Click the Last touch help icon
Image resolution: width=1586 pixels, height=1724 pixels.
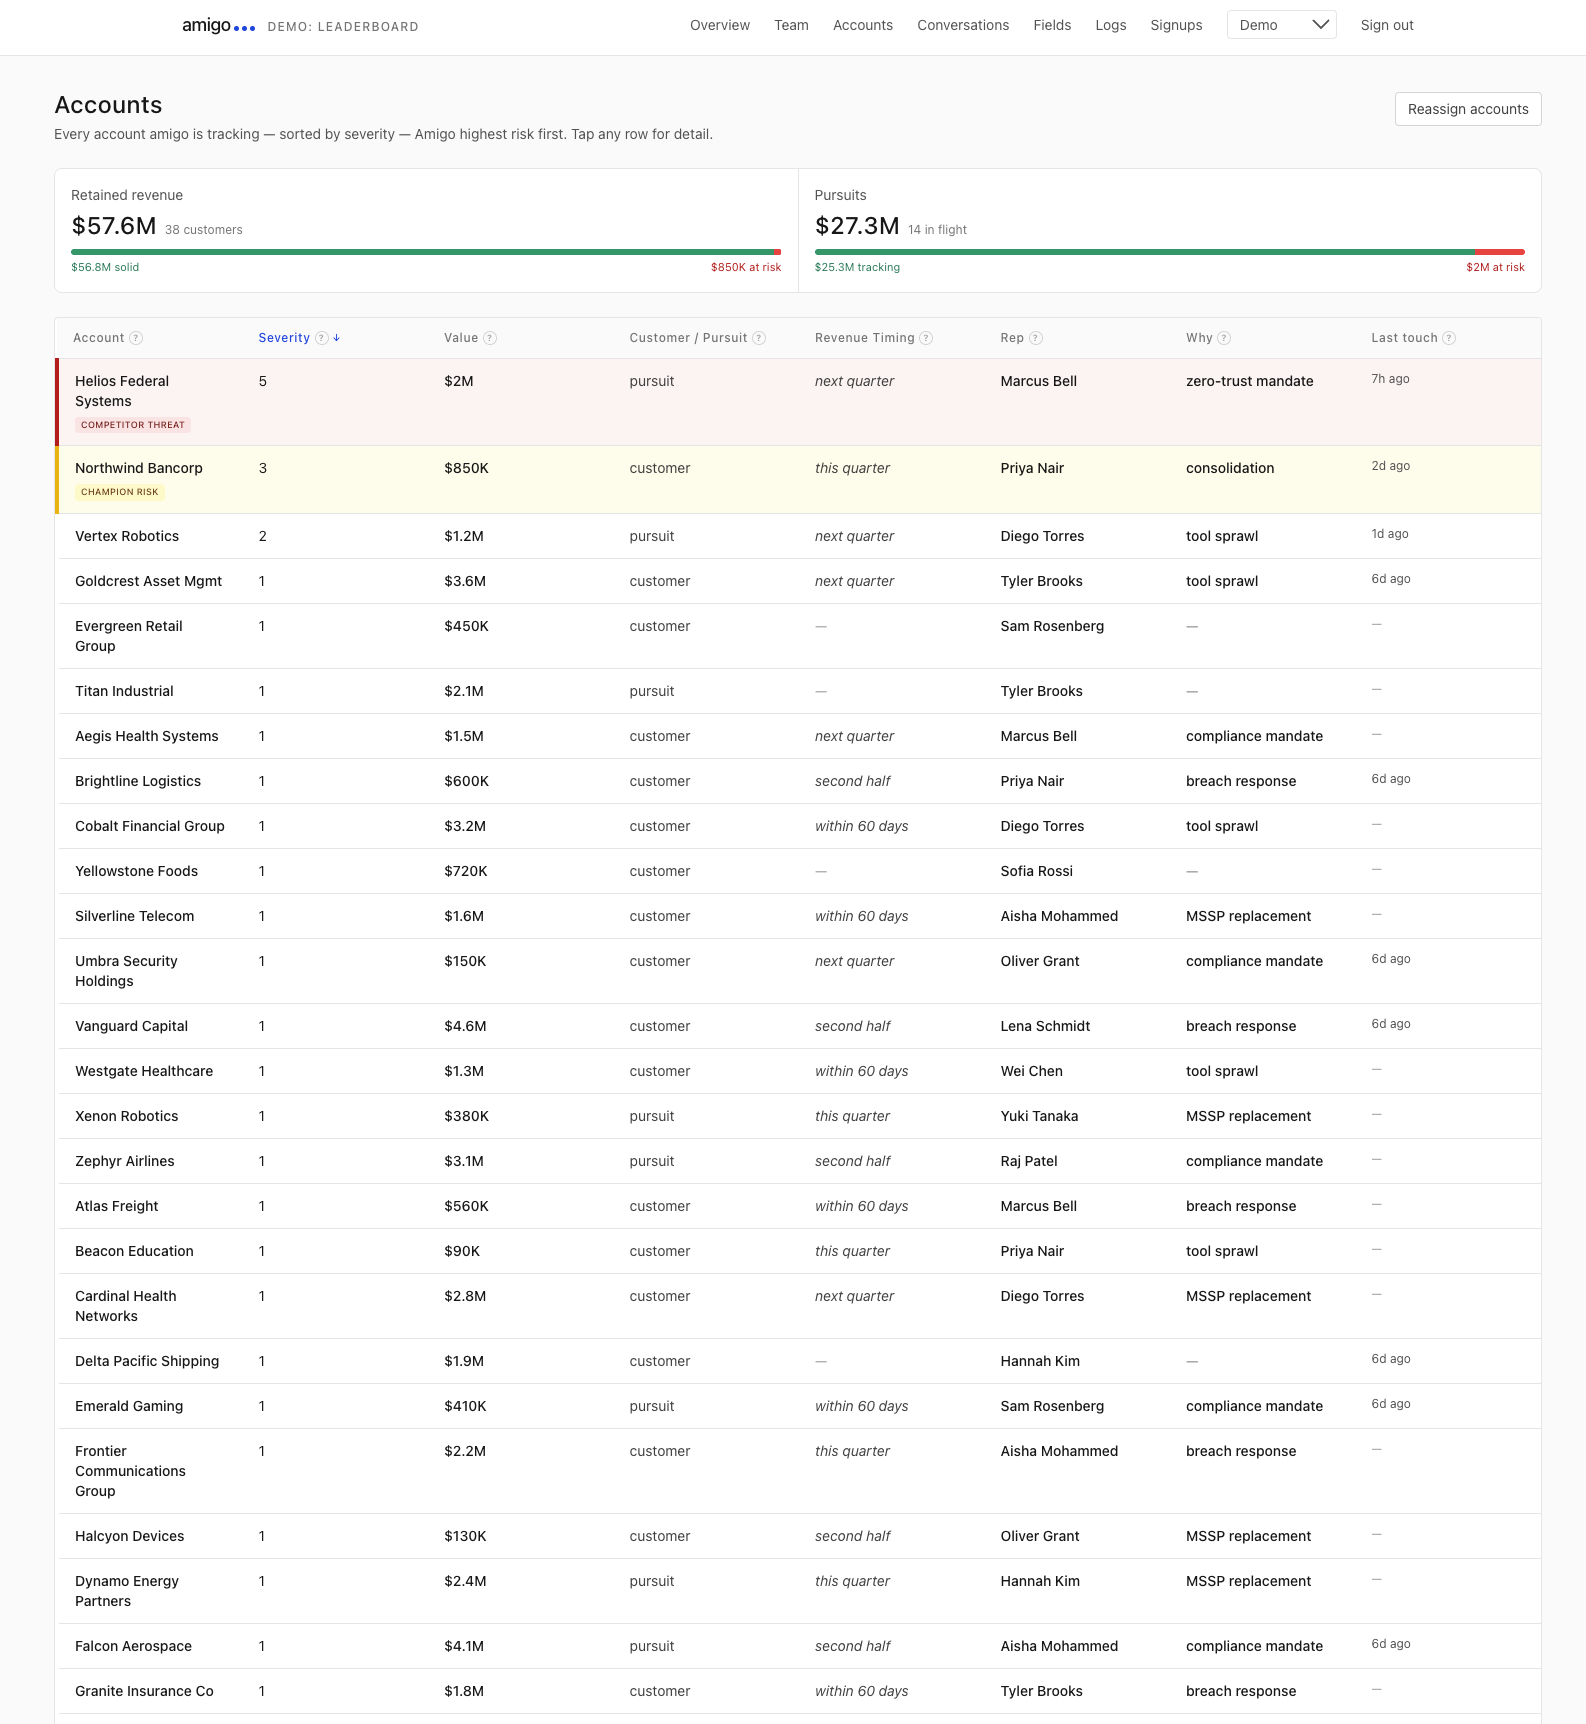pos(1449,338)
